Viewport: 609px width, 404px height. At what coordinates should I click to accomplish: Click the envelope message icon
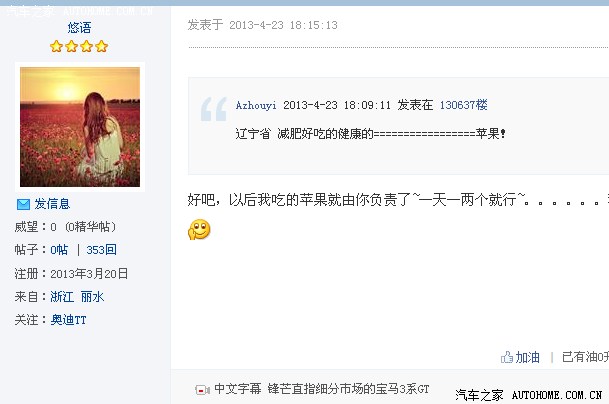23,204
